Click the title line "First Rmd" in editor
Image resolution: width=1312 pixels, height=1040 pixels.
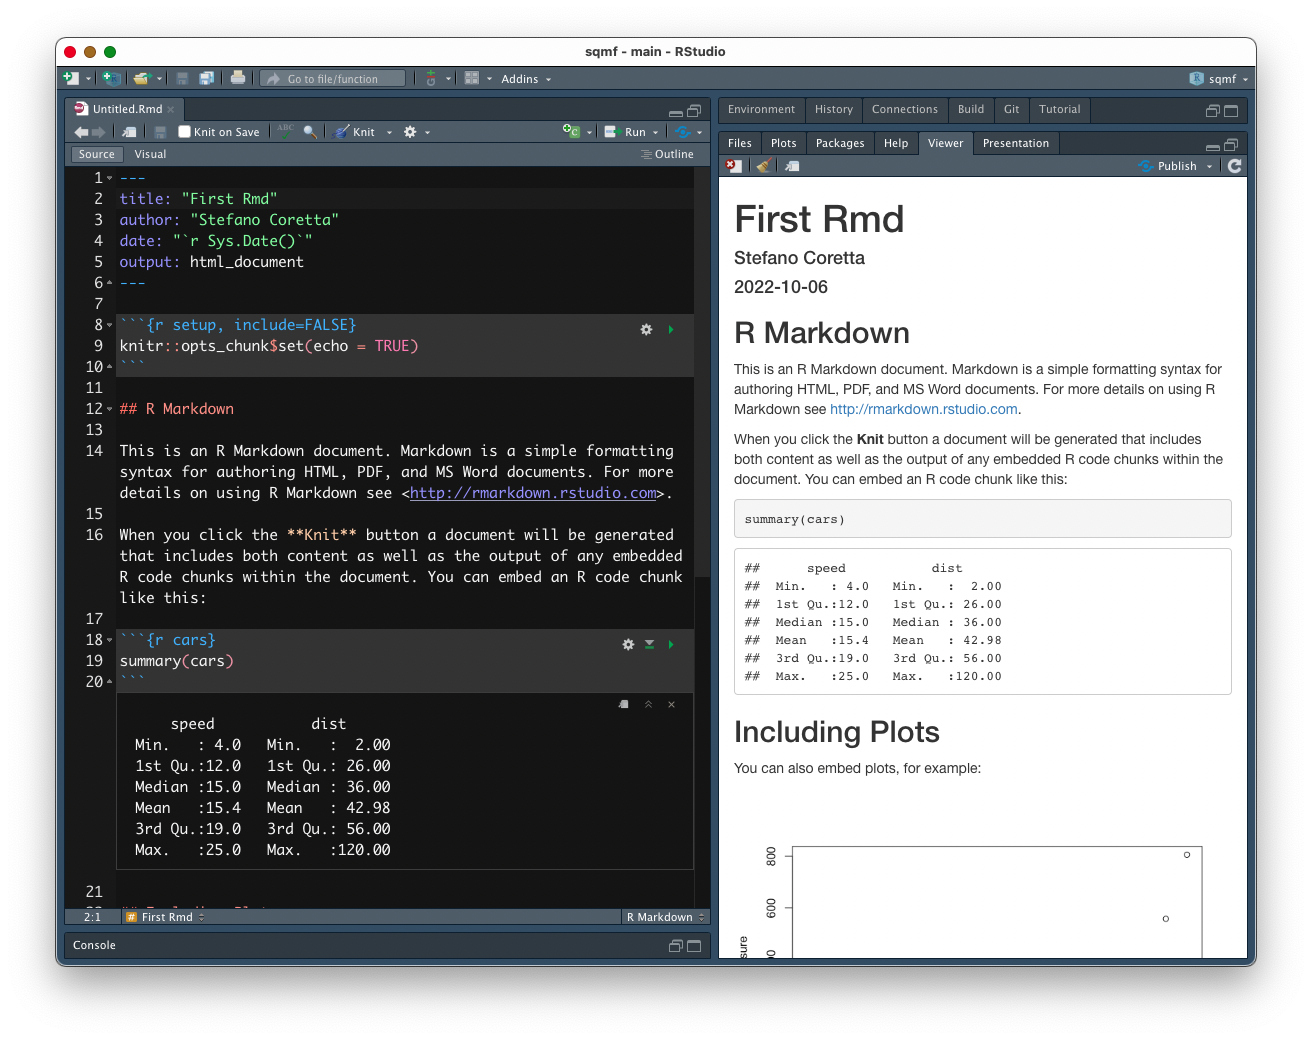pos(198,199)
